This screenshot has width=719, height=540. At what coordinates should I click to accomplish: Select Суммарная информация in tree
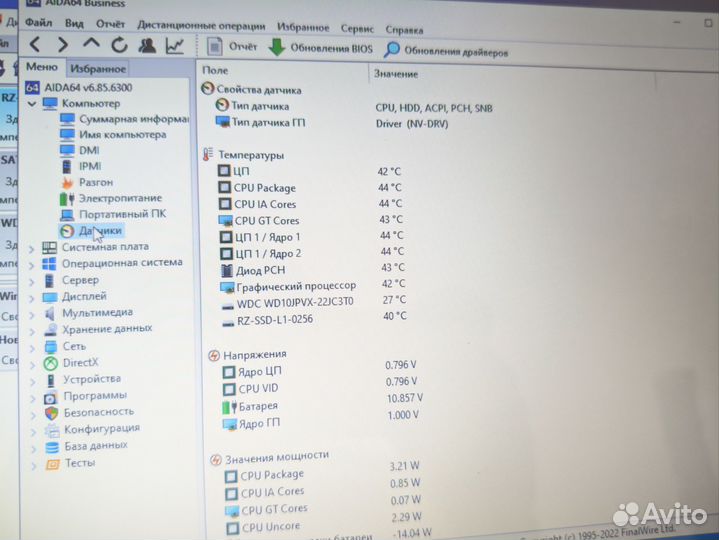click(x=124, y=119)
